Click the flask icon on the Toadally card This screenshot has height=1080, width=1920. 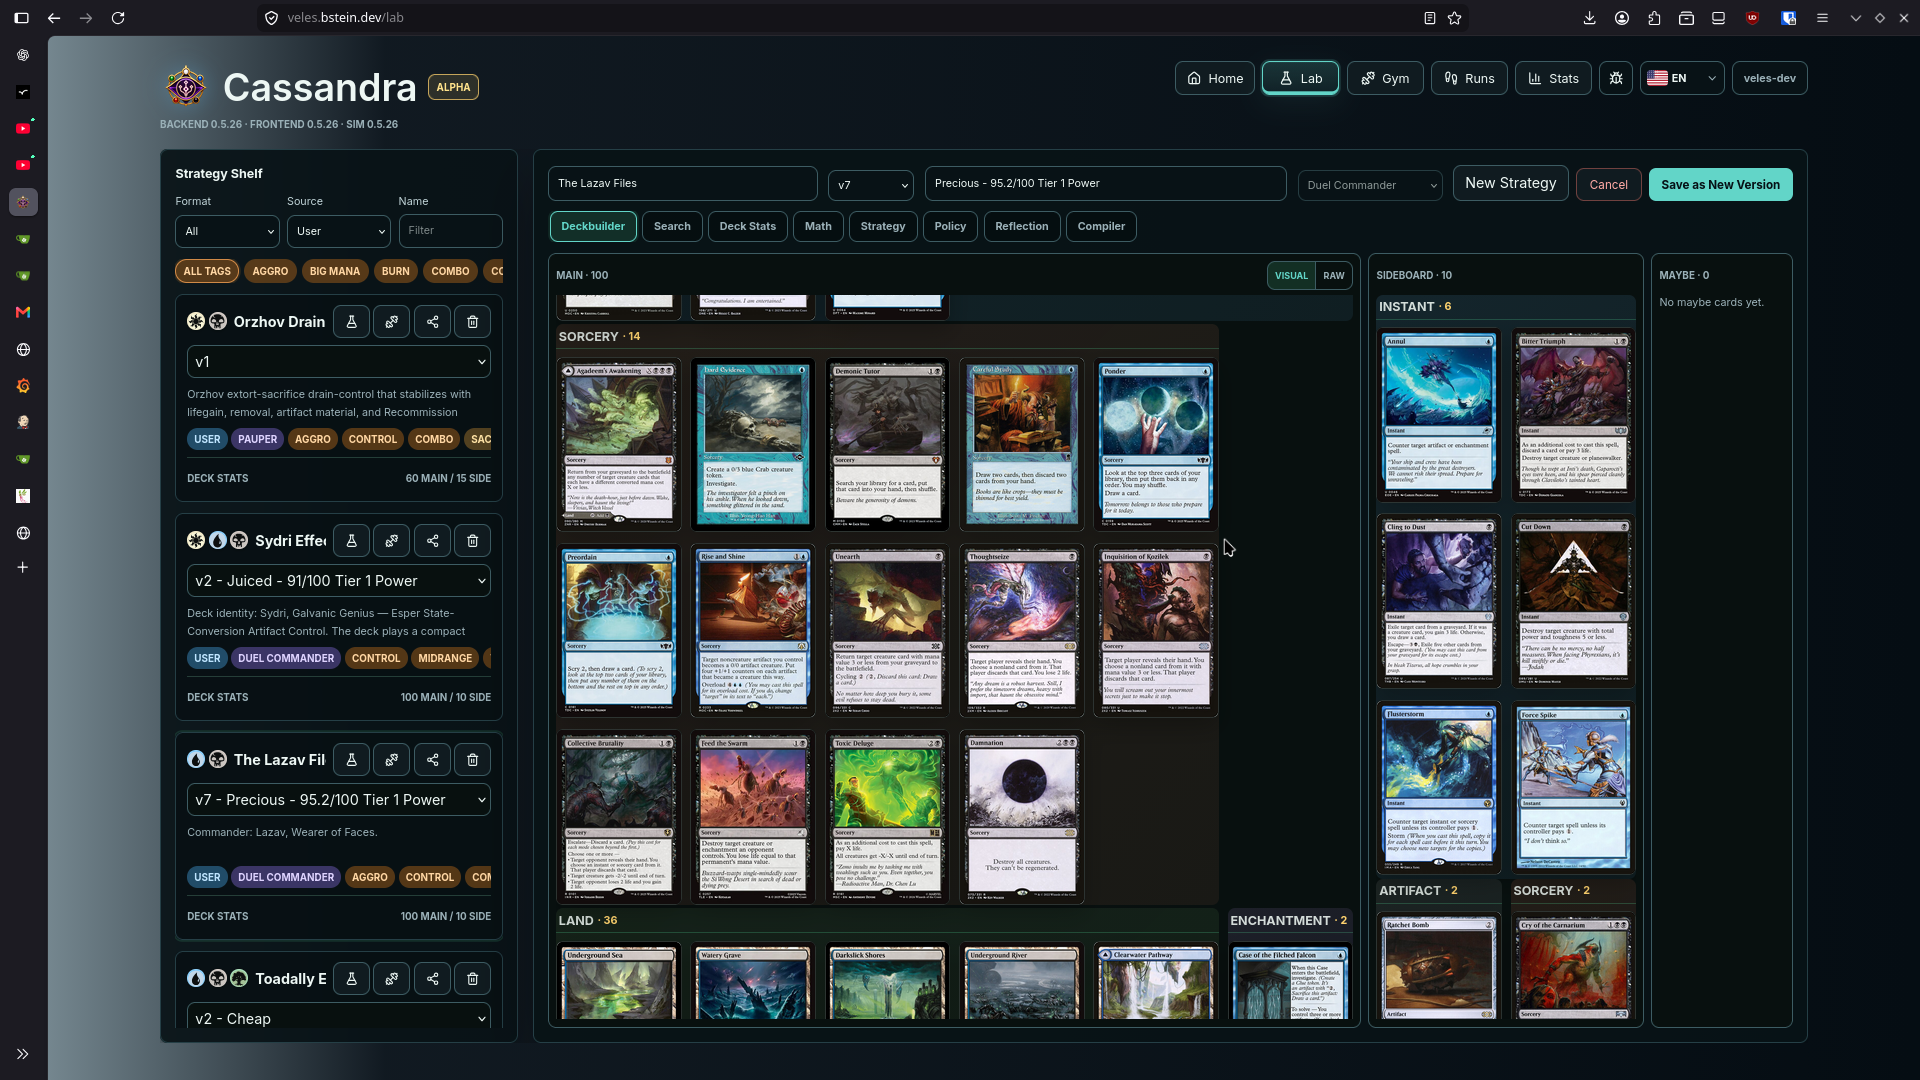pos(351,979)
